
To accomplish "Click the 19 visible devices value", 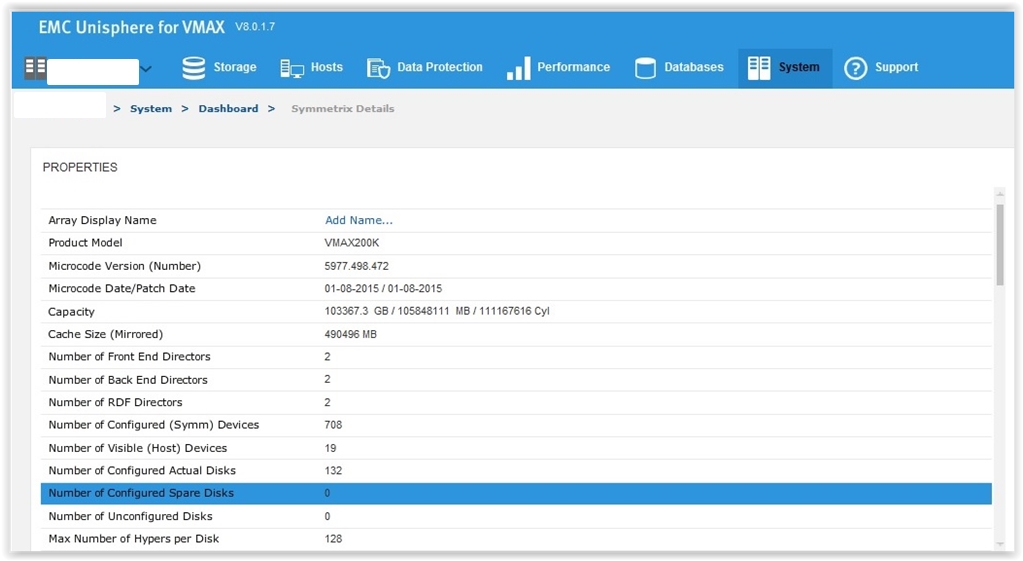I will 330,448.
